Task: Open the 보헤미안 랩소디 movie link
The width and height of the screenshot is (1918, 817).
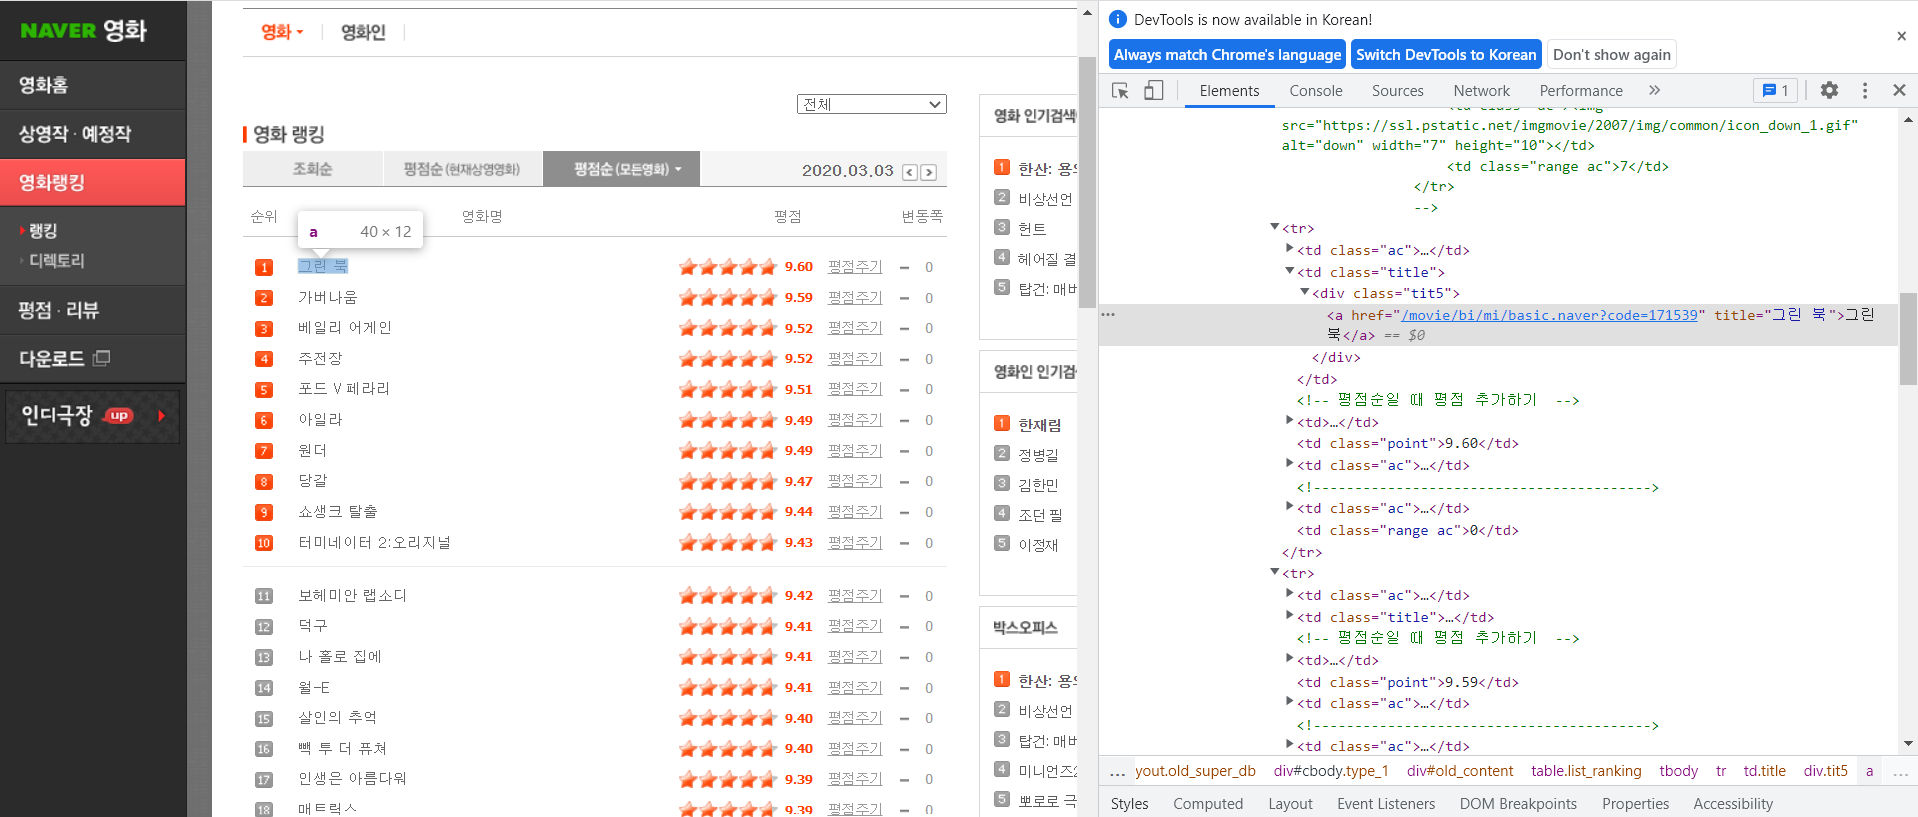Action: pyautogui.click(x=352, y=596)
